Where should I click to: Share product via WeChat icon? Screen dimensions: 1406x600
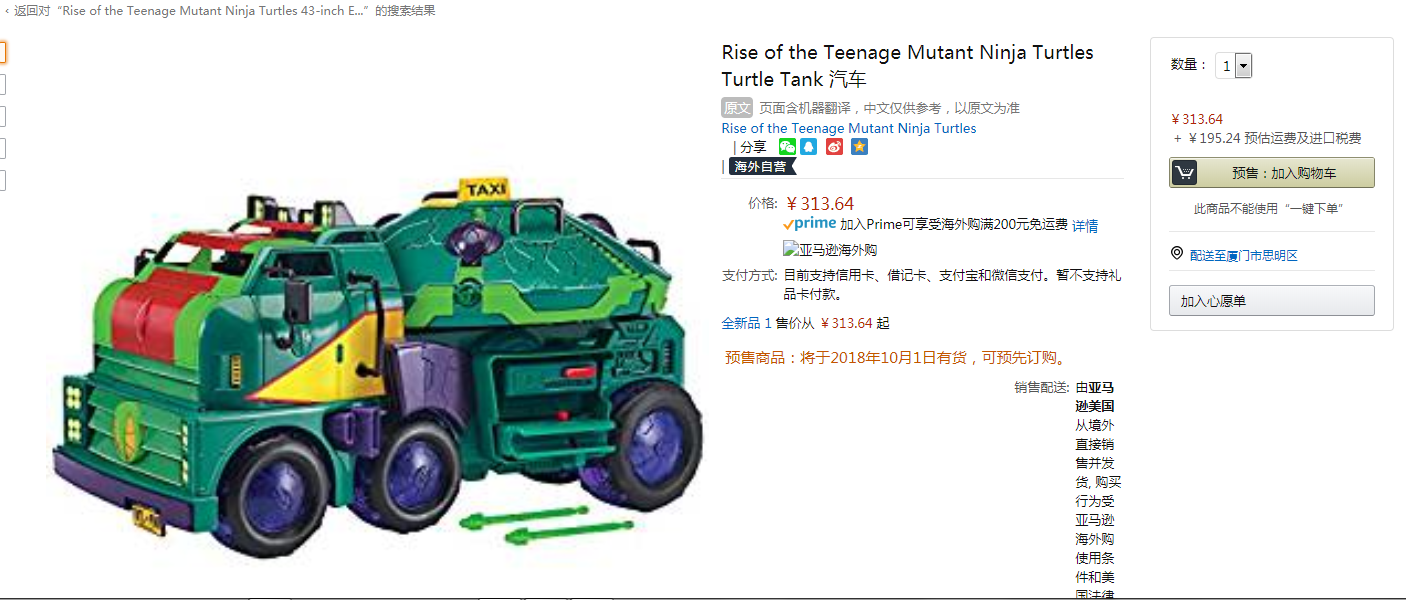787,147
